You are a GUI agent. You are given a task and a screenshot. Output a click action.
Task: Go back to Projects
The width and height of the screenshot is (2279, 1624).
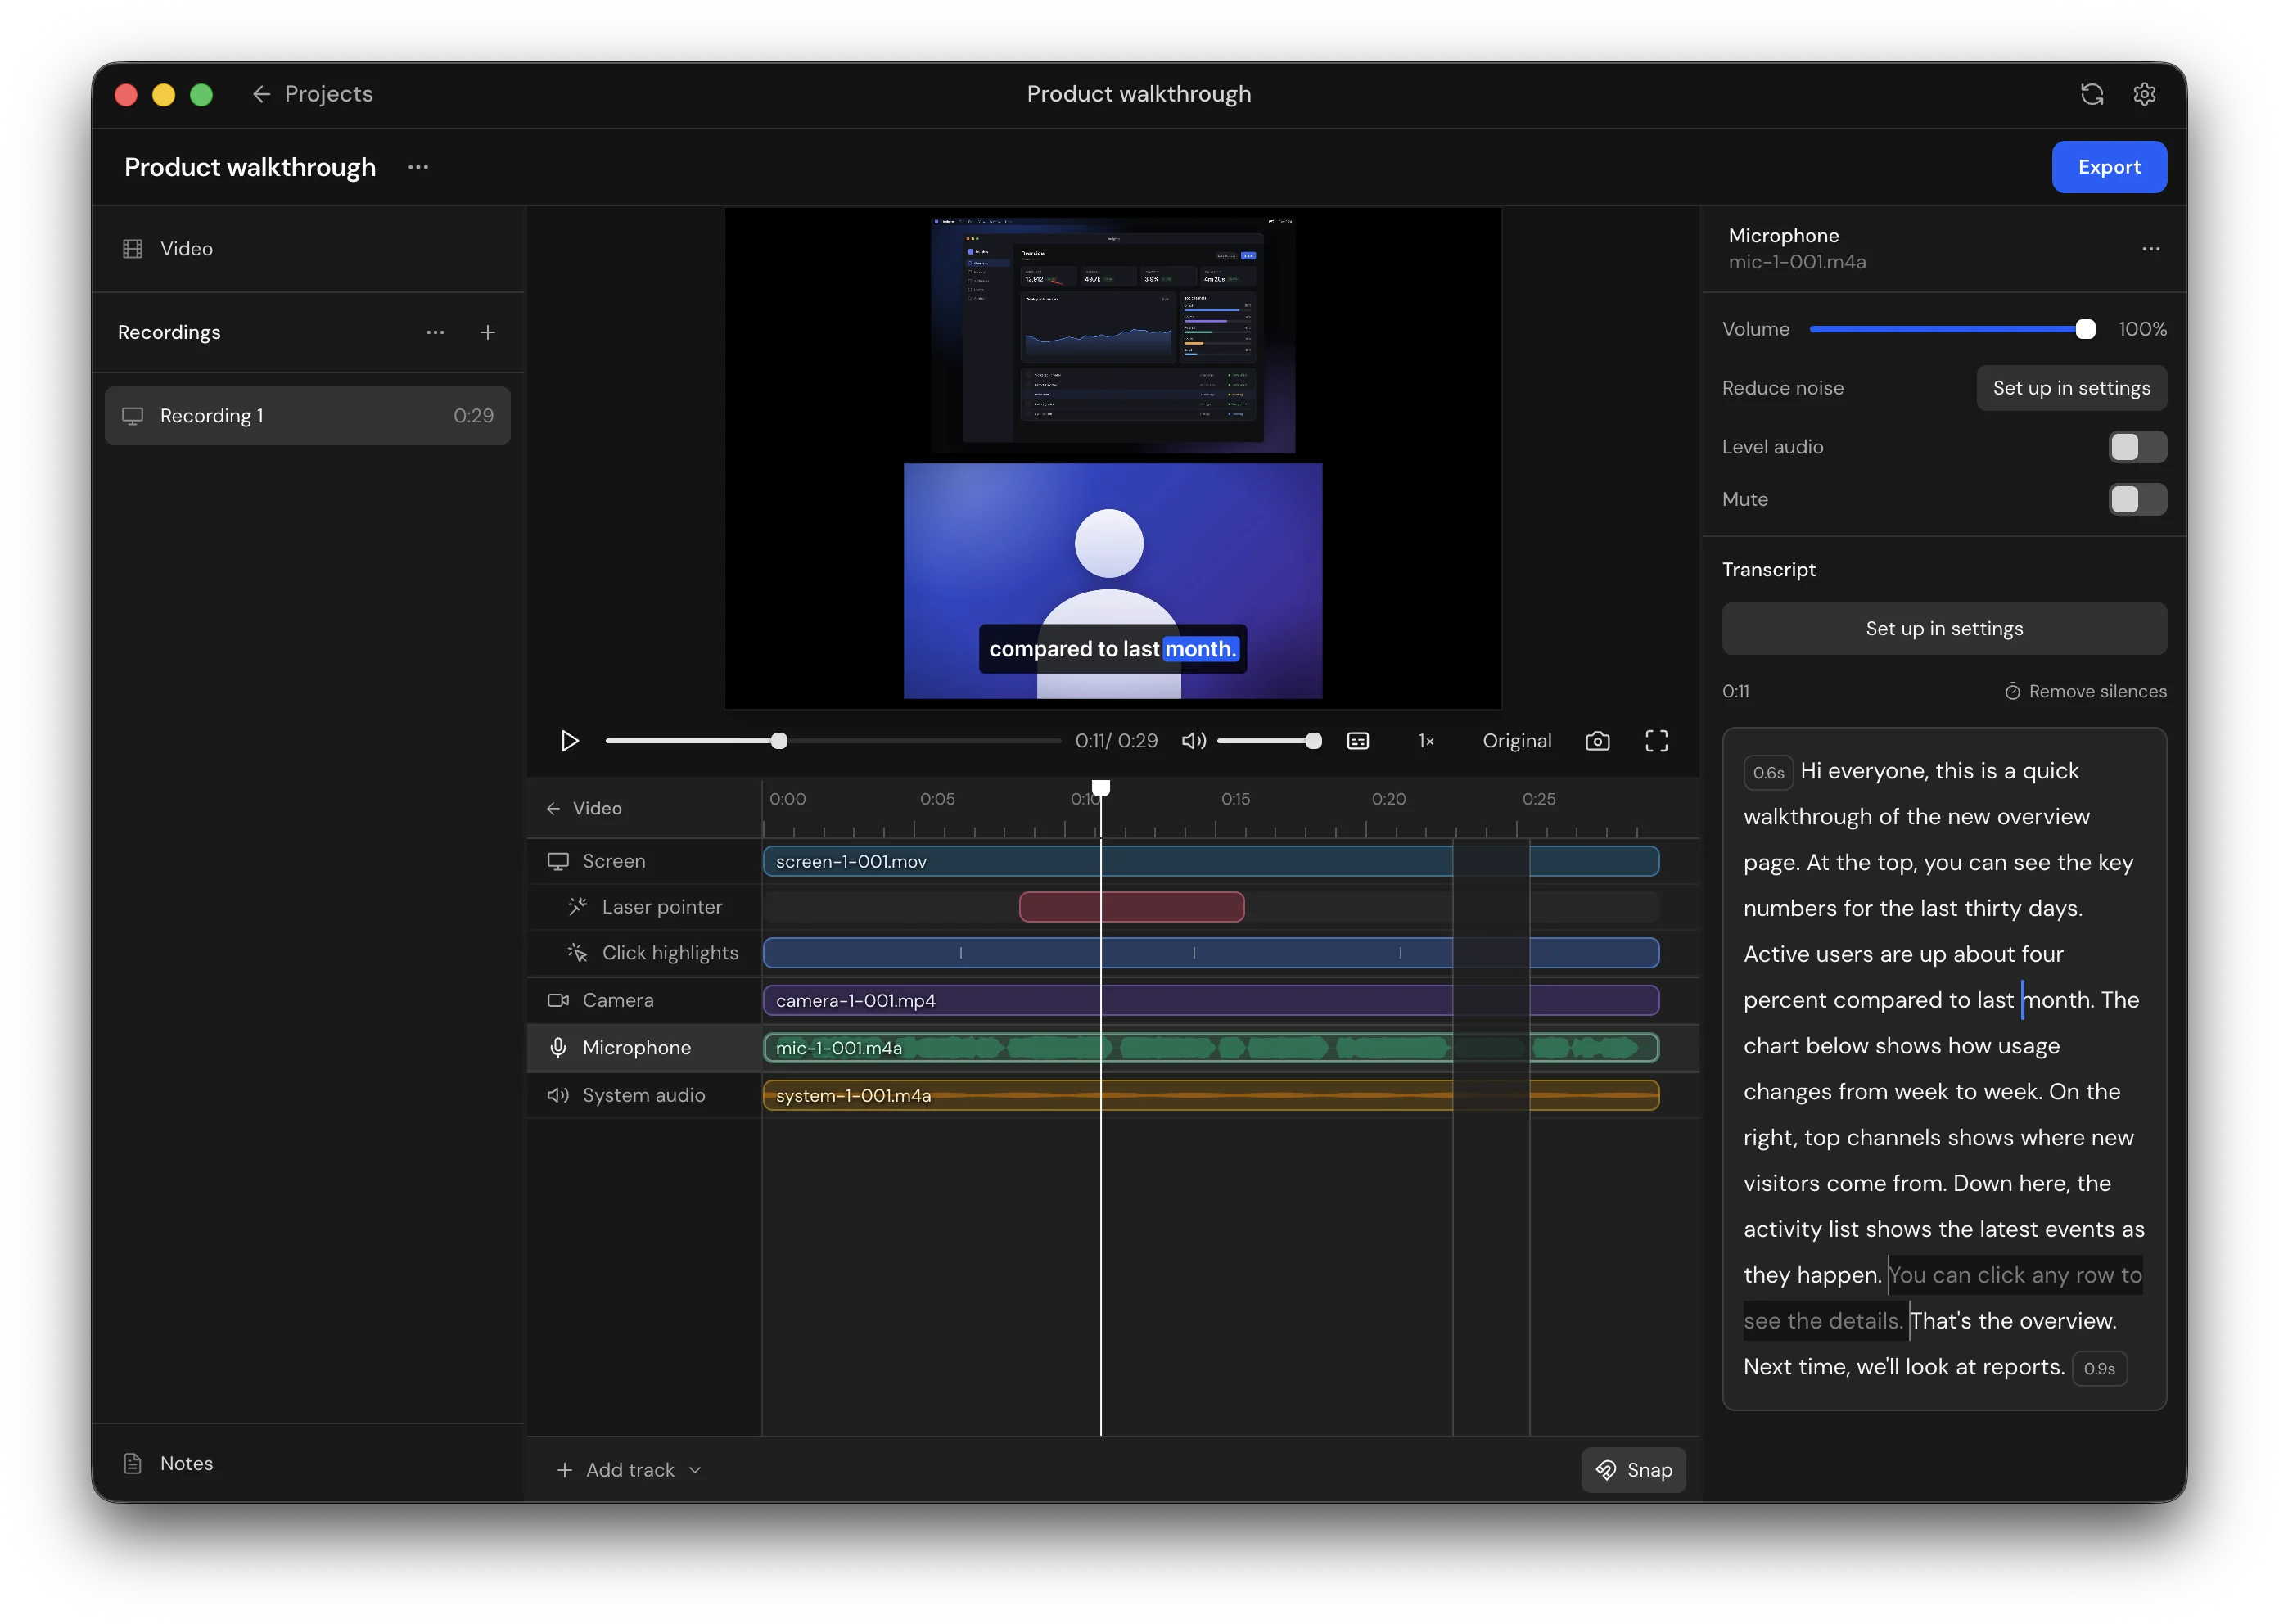[x=312, y=94]
